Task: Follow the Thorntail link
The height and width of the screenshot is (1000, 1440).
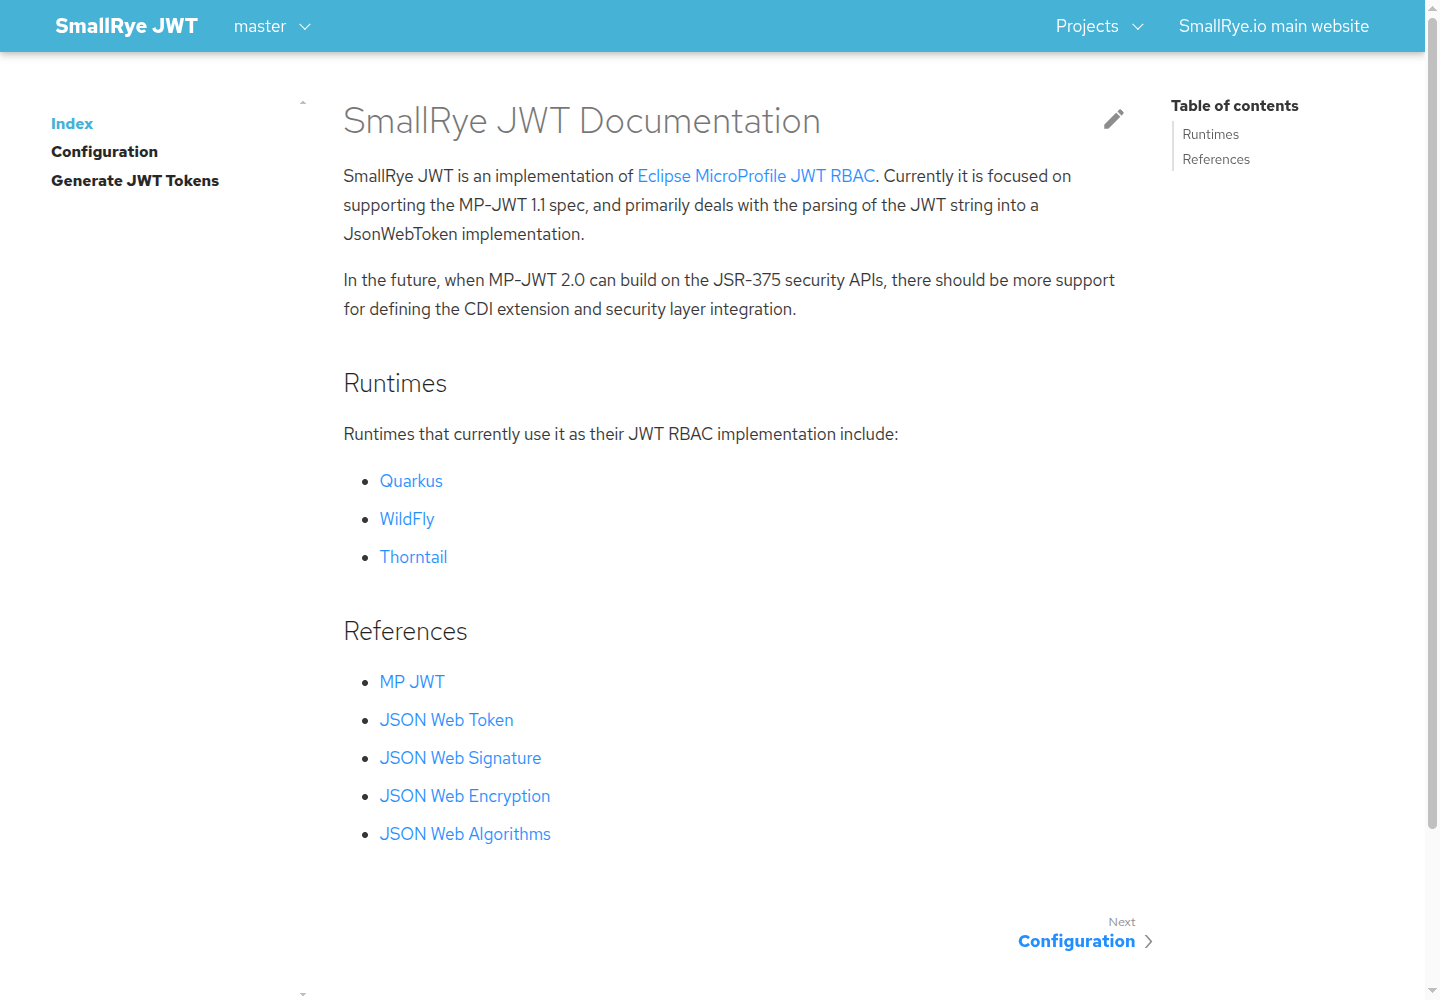Action: [413, 557]
